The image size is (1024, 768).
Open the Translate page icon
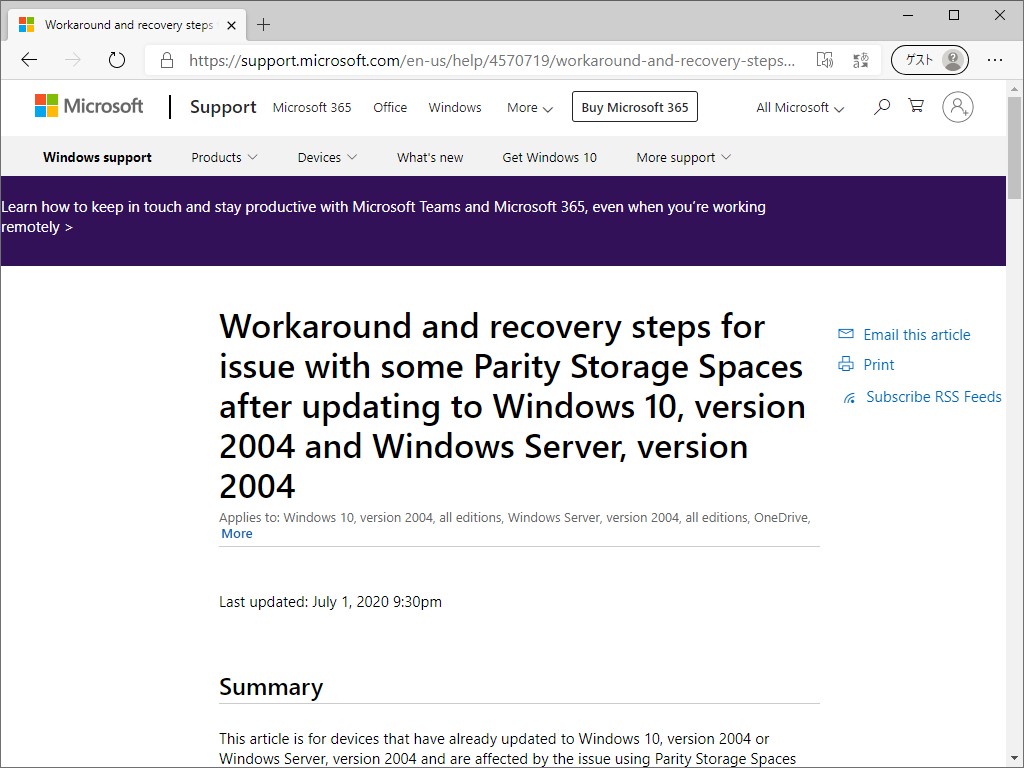pyautogui.click(x=860, y=60)
